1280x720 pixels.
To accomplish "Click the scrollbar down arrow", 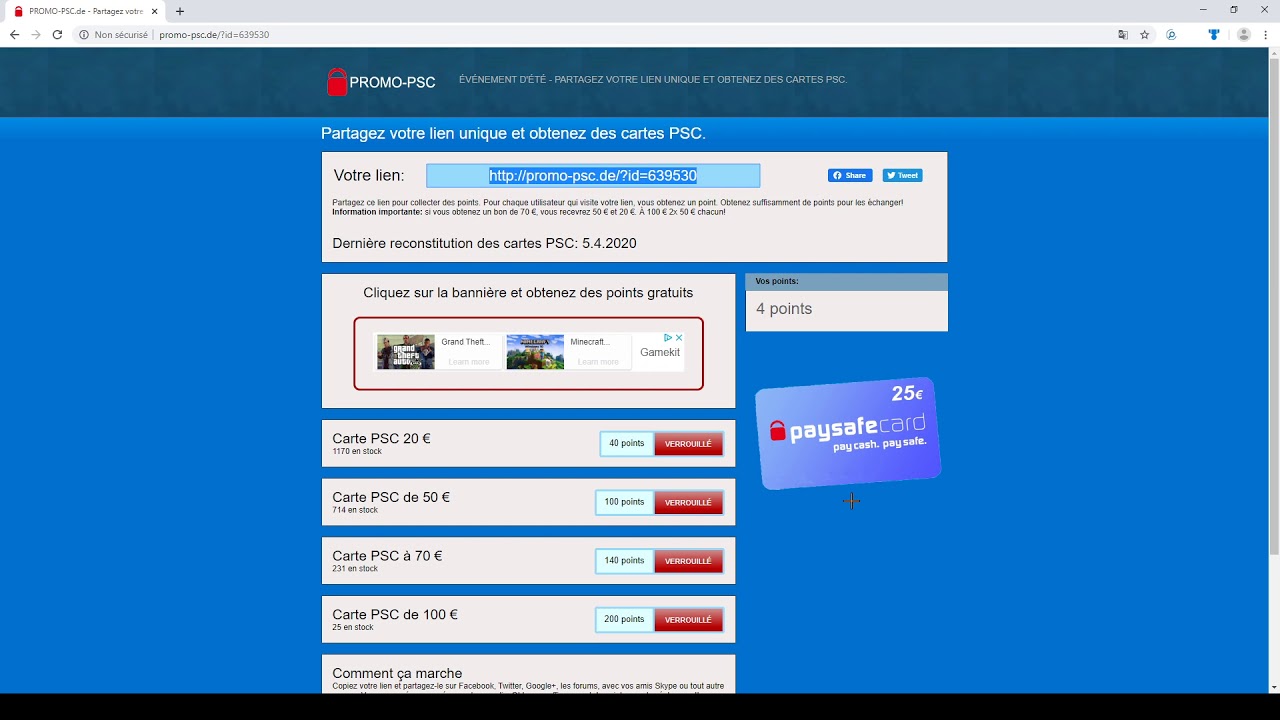I will [x=1273, y=687].
